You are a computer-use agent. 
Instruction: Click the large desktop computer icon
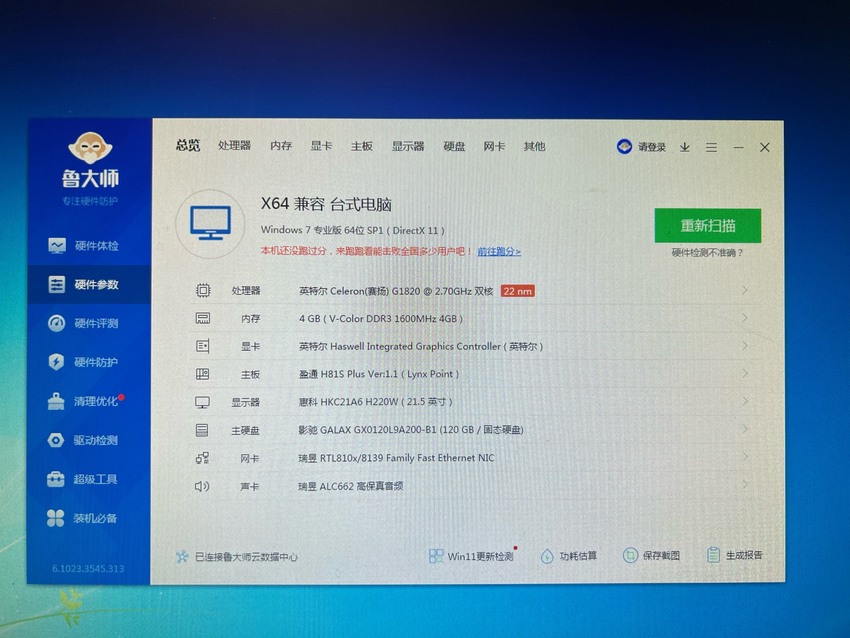click(211, 224)
